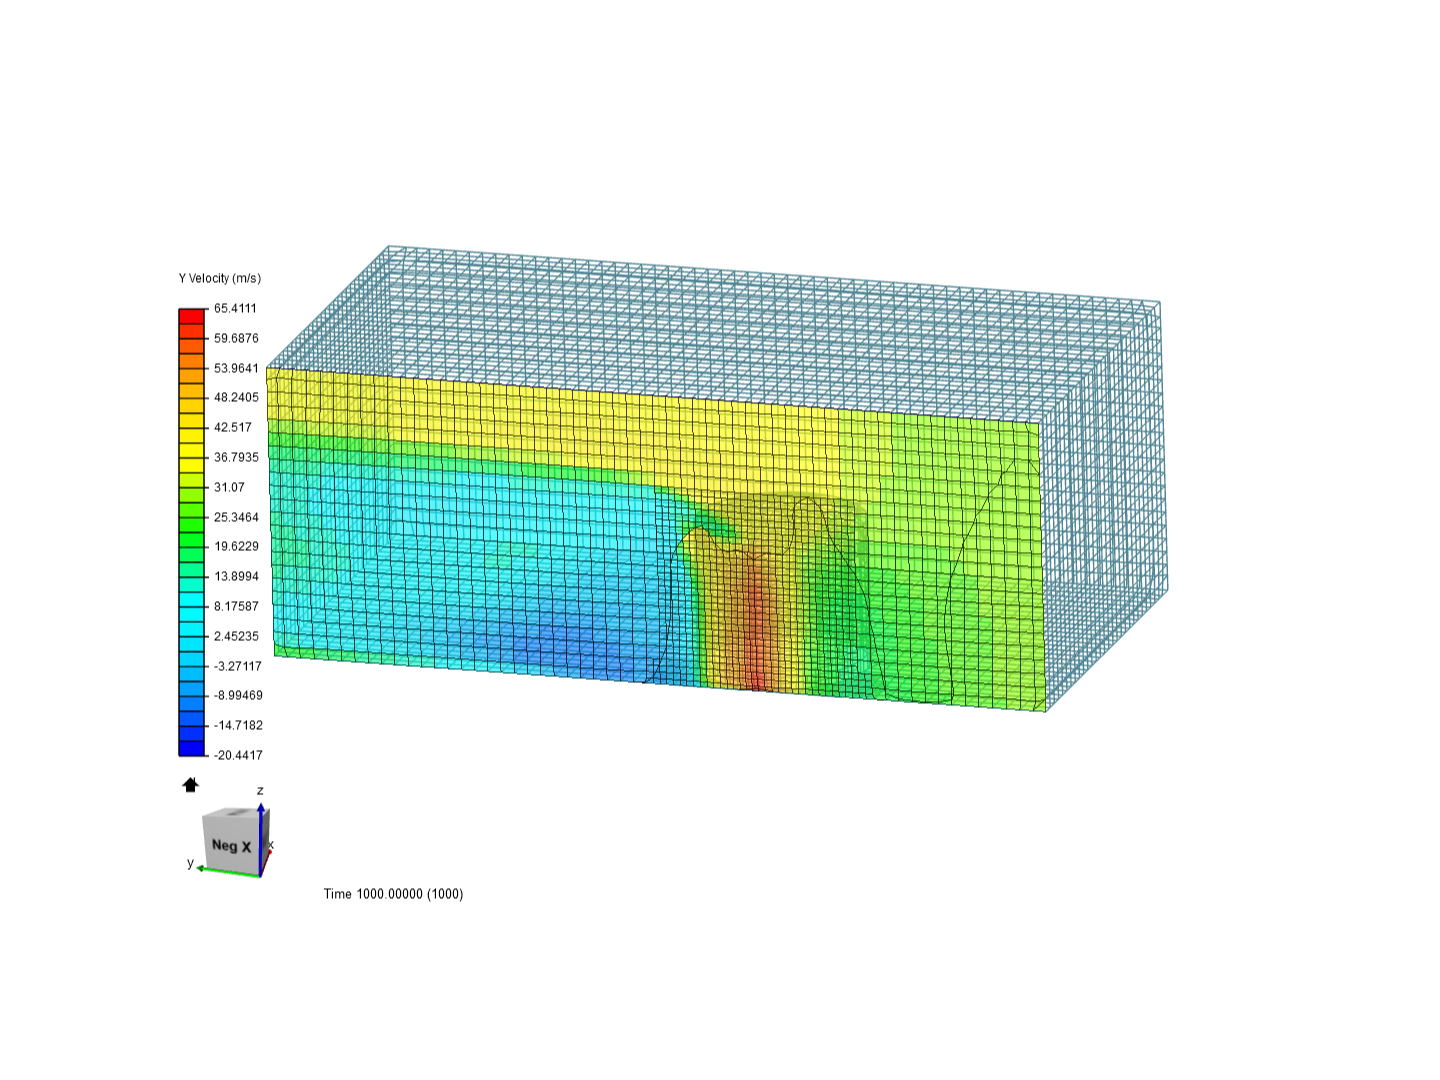Screen dimensions: 1440x1080
Task: Click the Time 1000.00000 (1000) label
Action: click(x=393, y=894)
